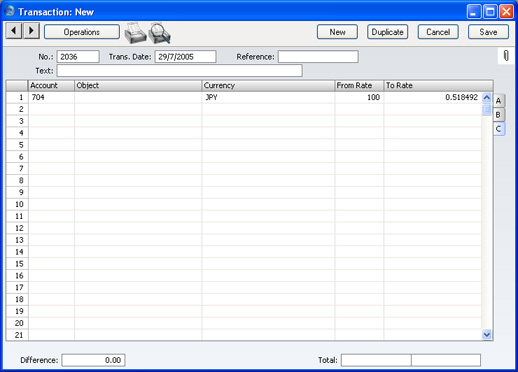Image resolution: width=518 pixels, height=372 pixels.
Task: Select the To Rate value 0.518492
Action: coord(432,97)
